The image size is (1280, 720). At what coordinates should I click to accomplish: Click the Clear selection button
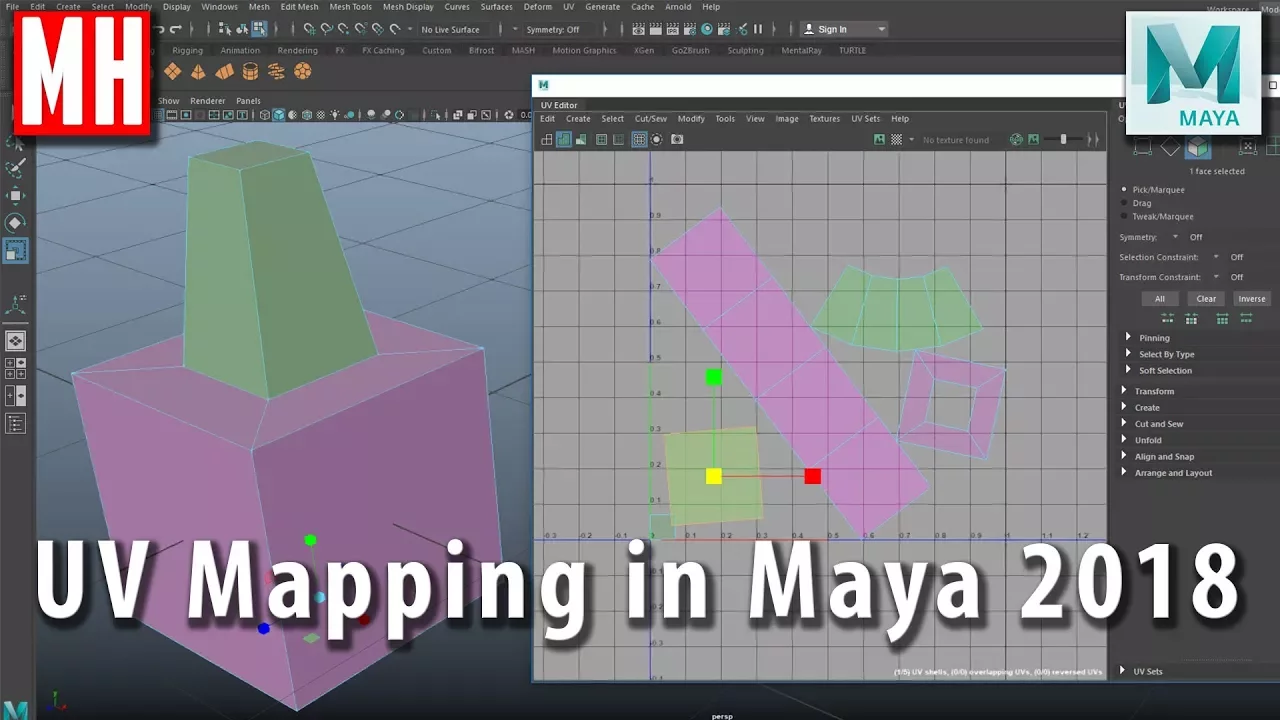tap(1206, 298)
